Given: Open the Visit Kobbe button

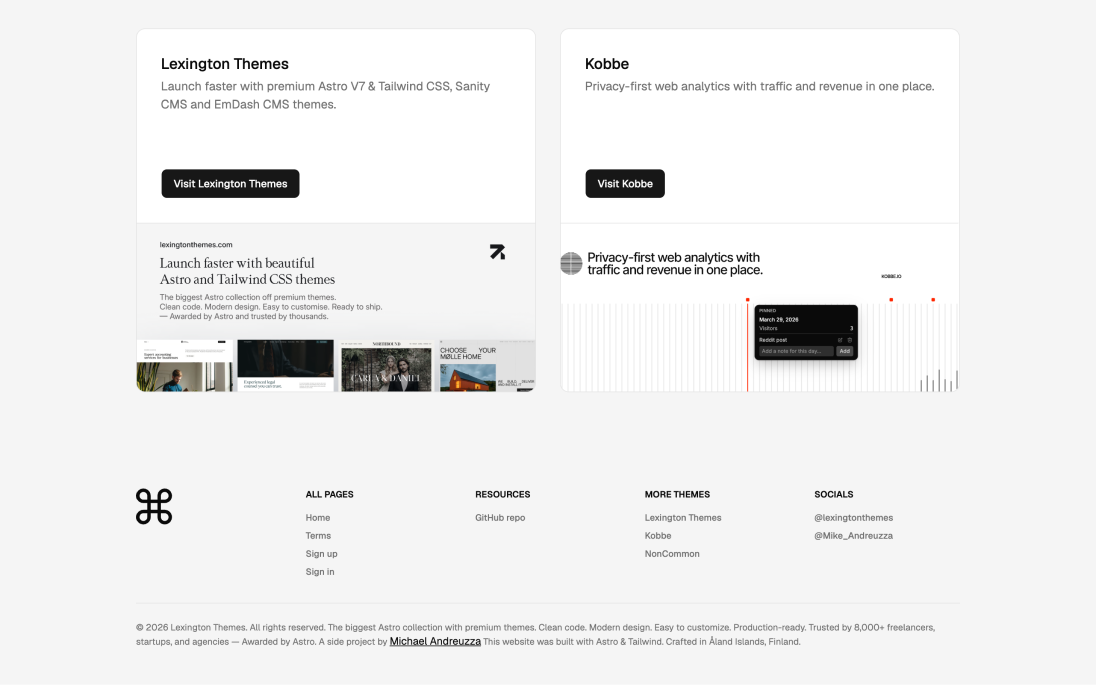Looking at the screenshot, I should tap(625, 184).
